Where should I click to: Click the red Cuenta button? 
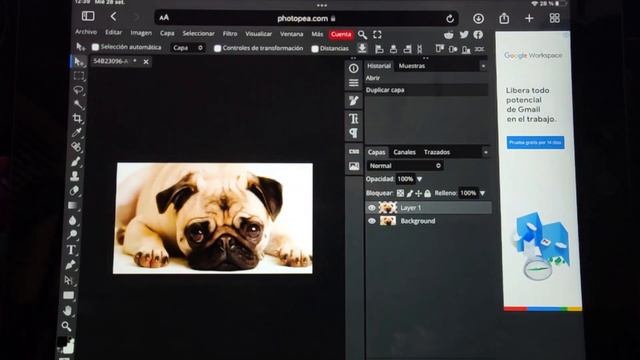pyautogui.click(x=341, y=34)
